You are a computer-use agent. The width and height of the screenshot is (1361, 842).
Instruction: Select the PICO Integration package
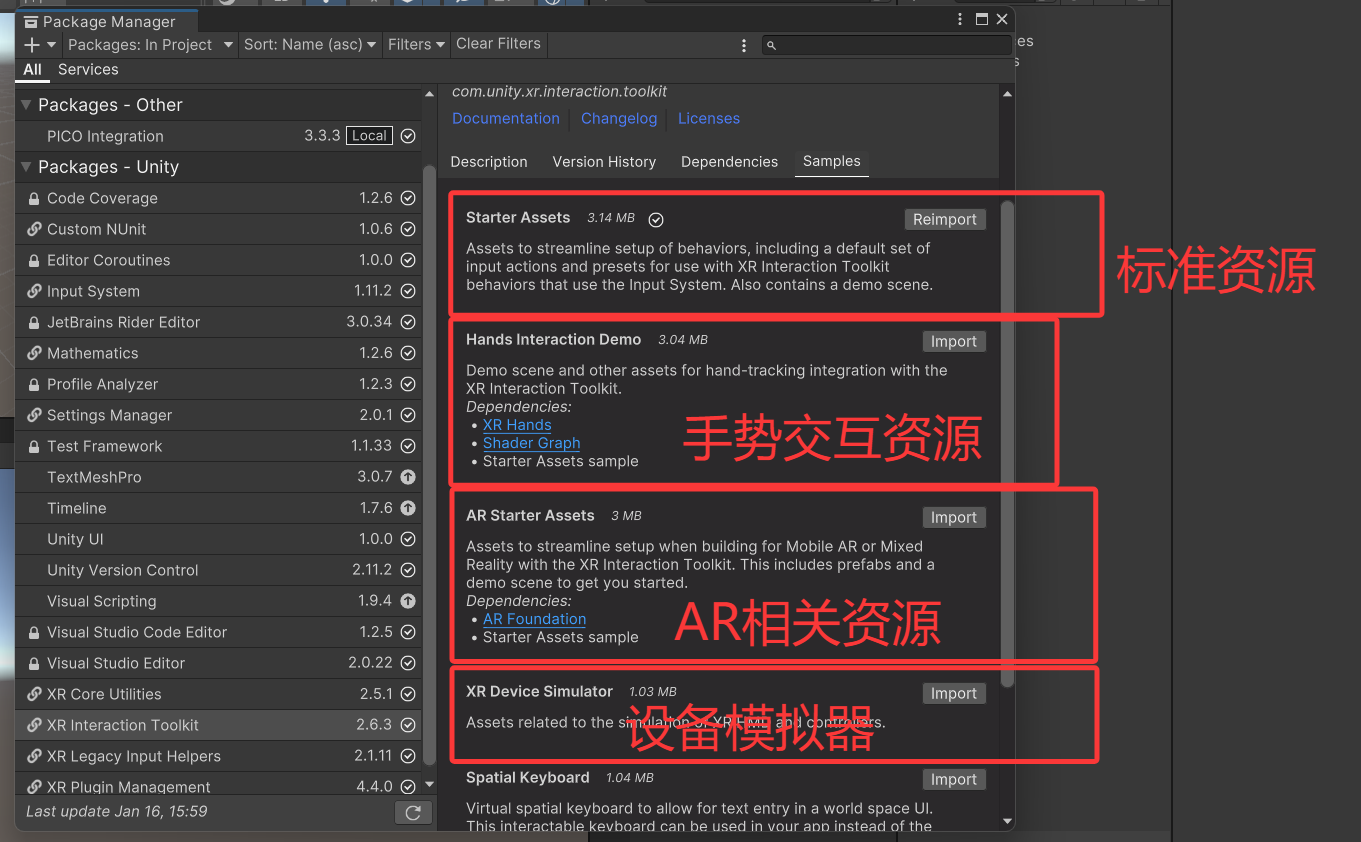point(218,136)
